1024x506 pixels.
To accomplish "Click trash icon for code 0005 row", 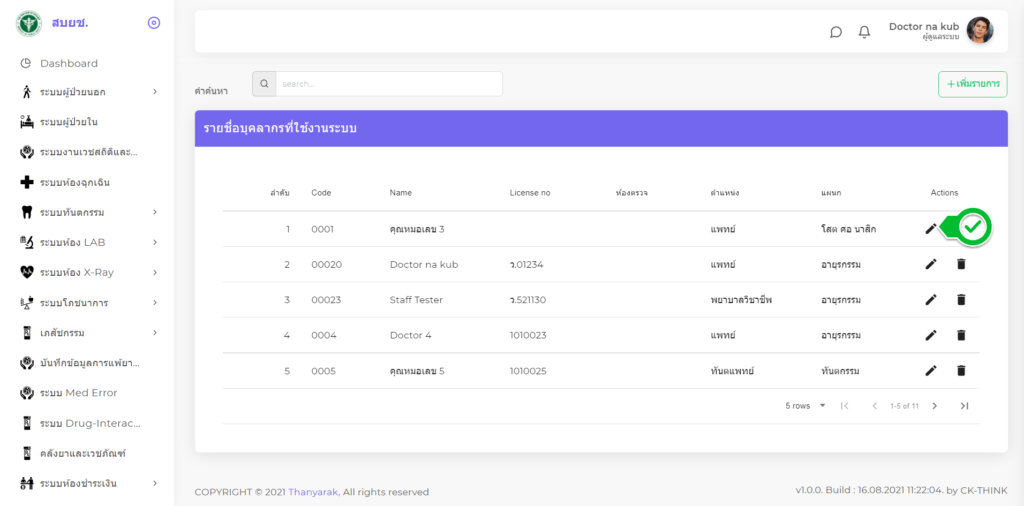I will (961, 370).
